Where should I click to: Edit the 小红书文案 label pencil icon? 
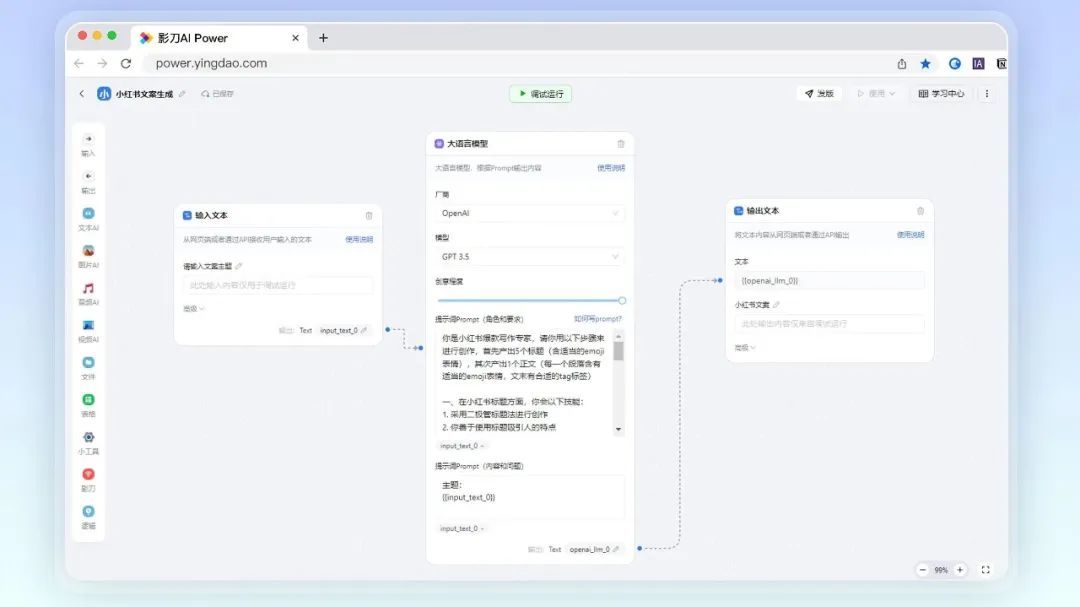point(776,305)
